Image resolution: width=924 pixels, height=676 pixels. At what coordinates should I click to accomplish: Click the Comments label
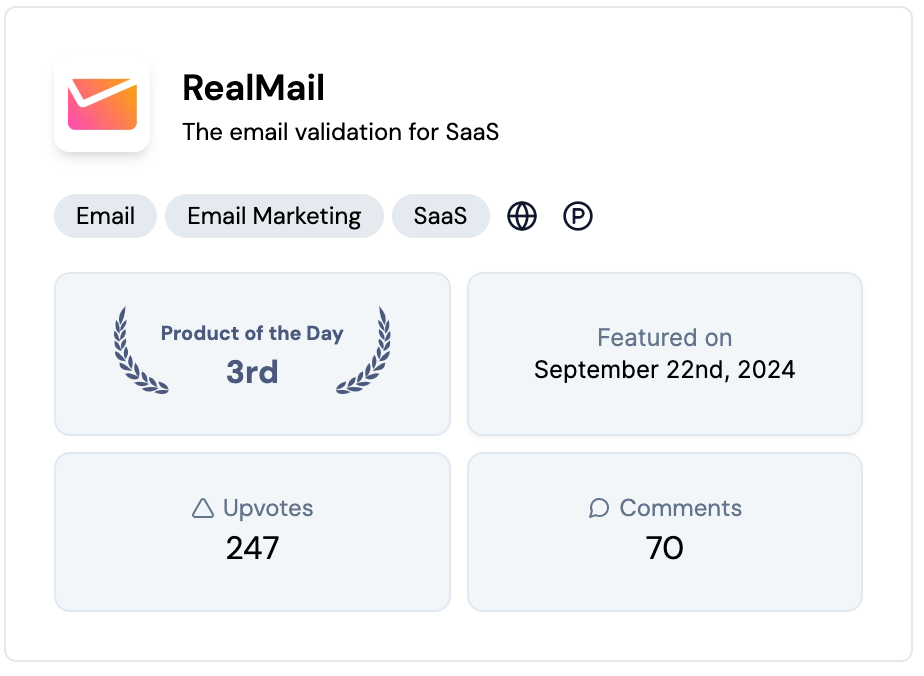coord(680,508)
